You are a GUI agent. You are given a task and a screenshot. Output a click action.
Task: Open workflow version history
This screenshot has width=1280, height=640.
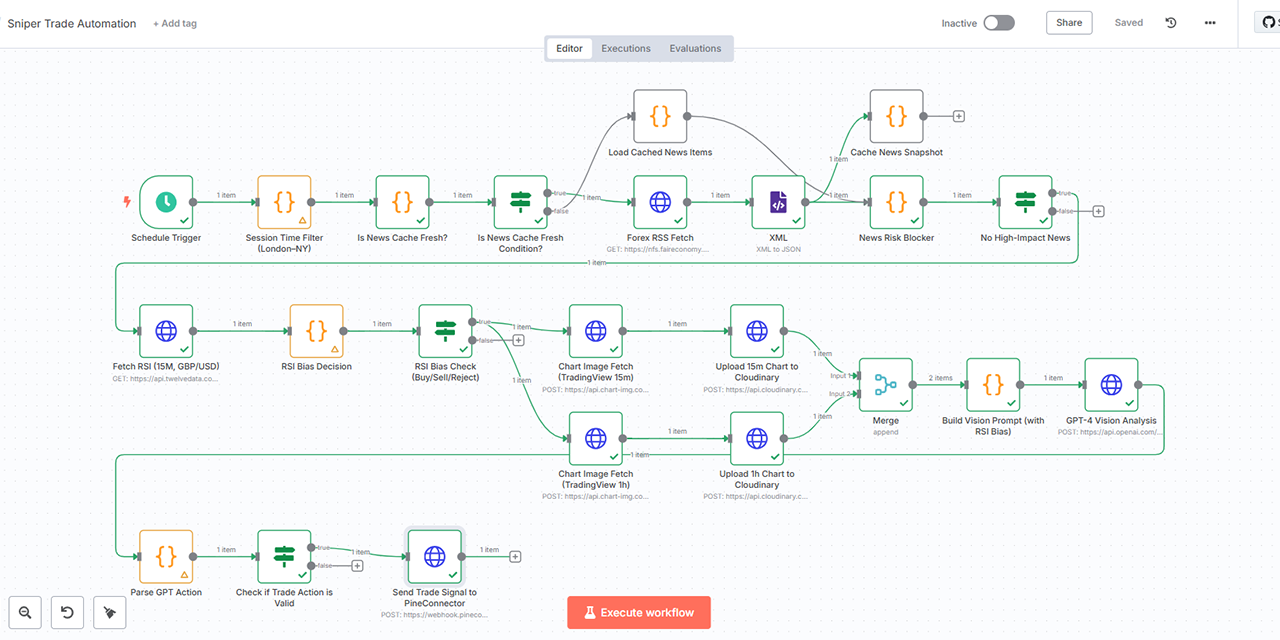coord(1170,22)
